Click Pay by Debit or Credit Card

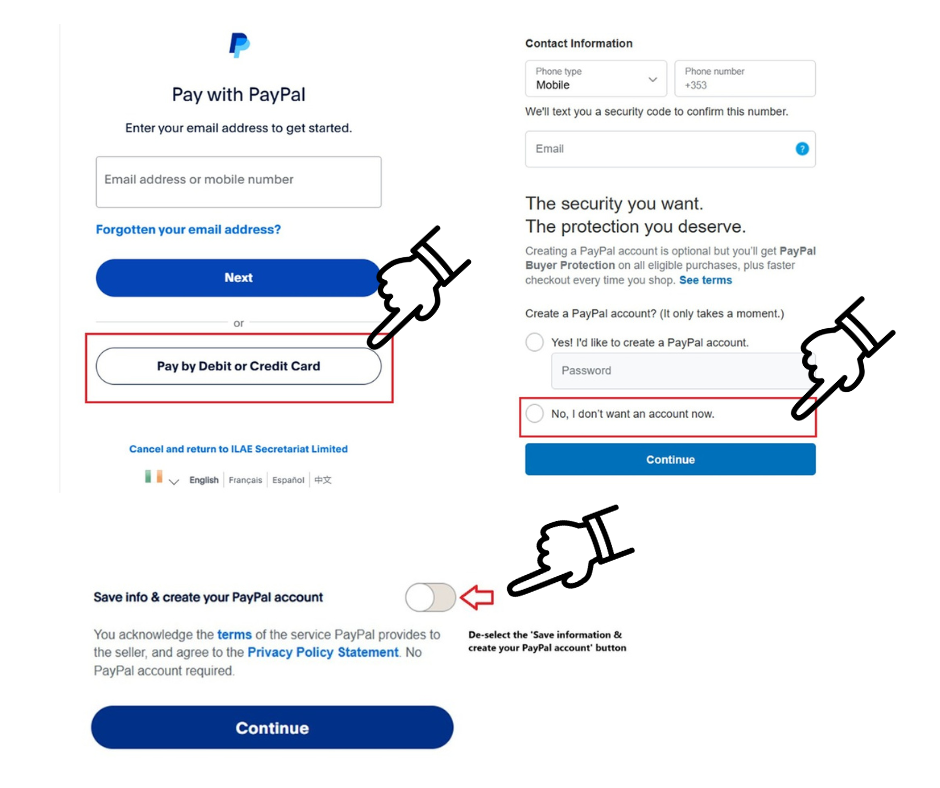pos(238,366)
